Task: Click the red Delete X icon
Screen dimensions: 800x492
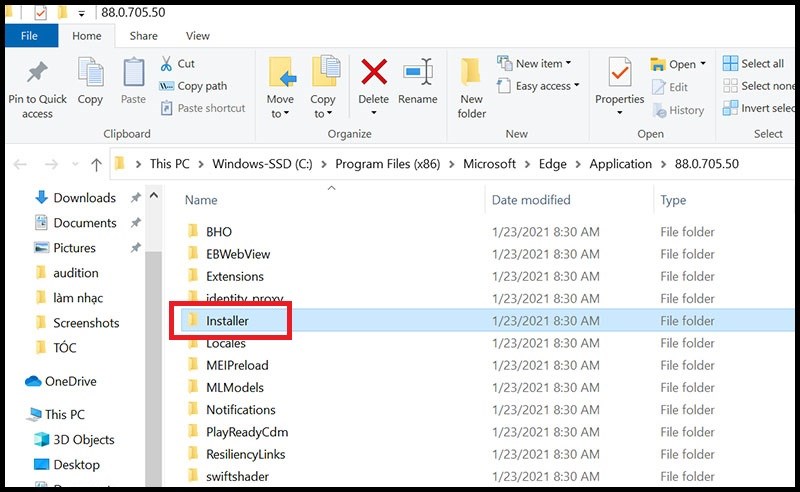Action: pyautogui.click(x=374, y=71)
